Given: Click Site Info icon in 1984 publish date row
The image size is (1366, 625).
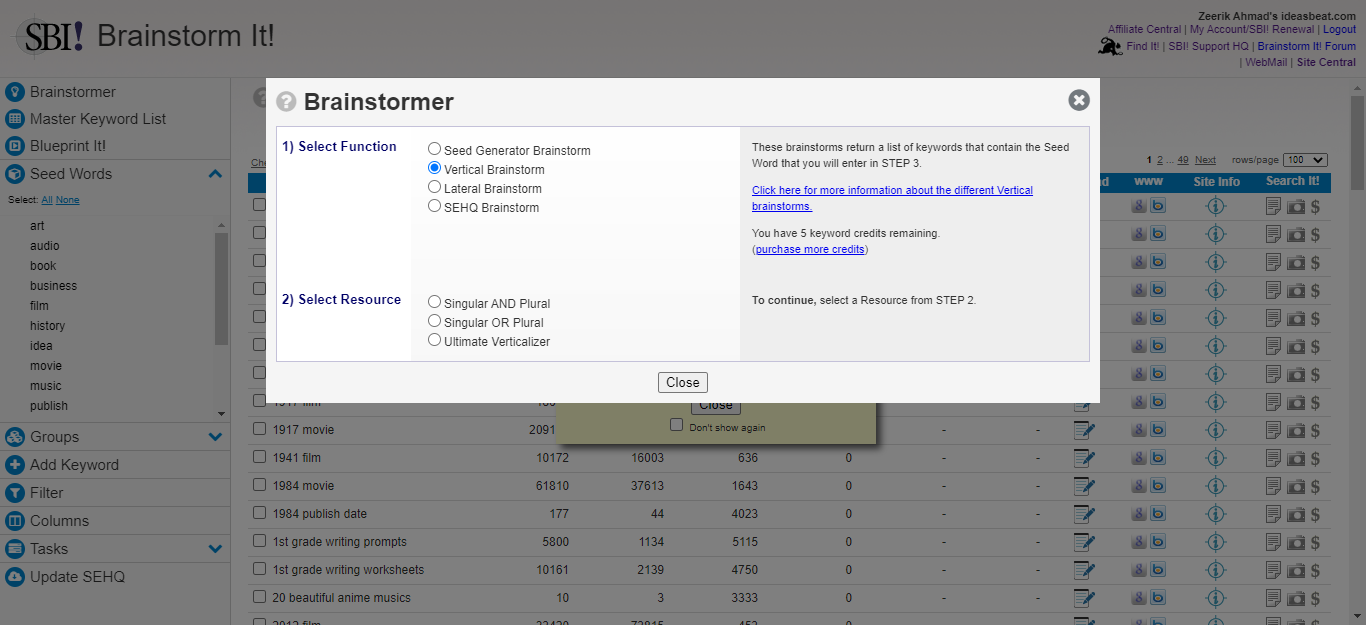Looking at the screenshot, I should click(x=1216, y=514).
